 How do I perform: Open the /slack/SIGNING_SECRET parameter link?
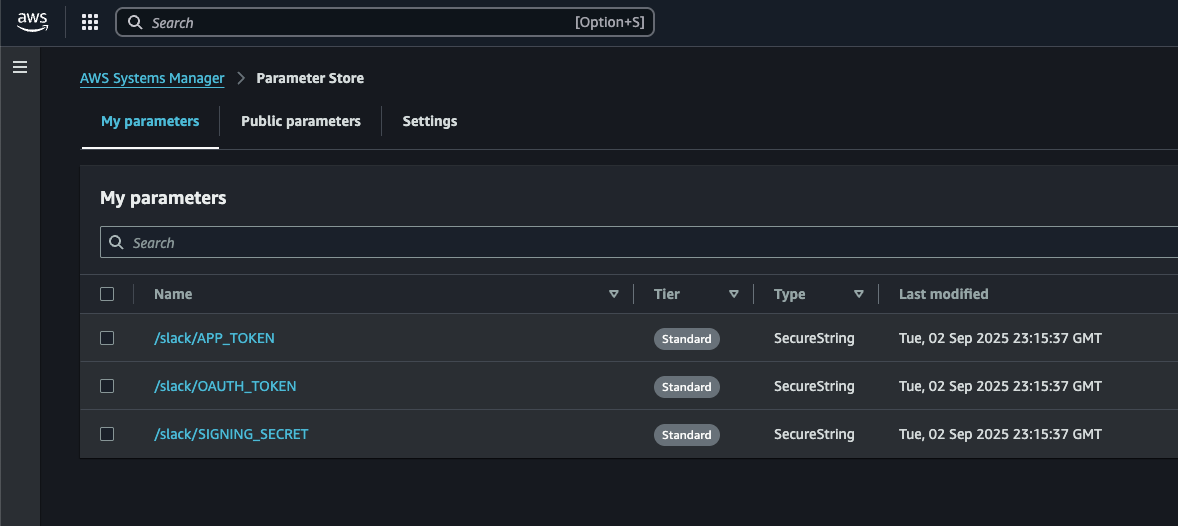(x=231, y=434)
